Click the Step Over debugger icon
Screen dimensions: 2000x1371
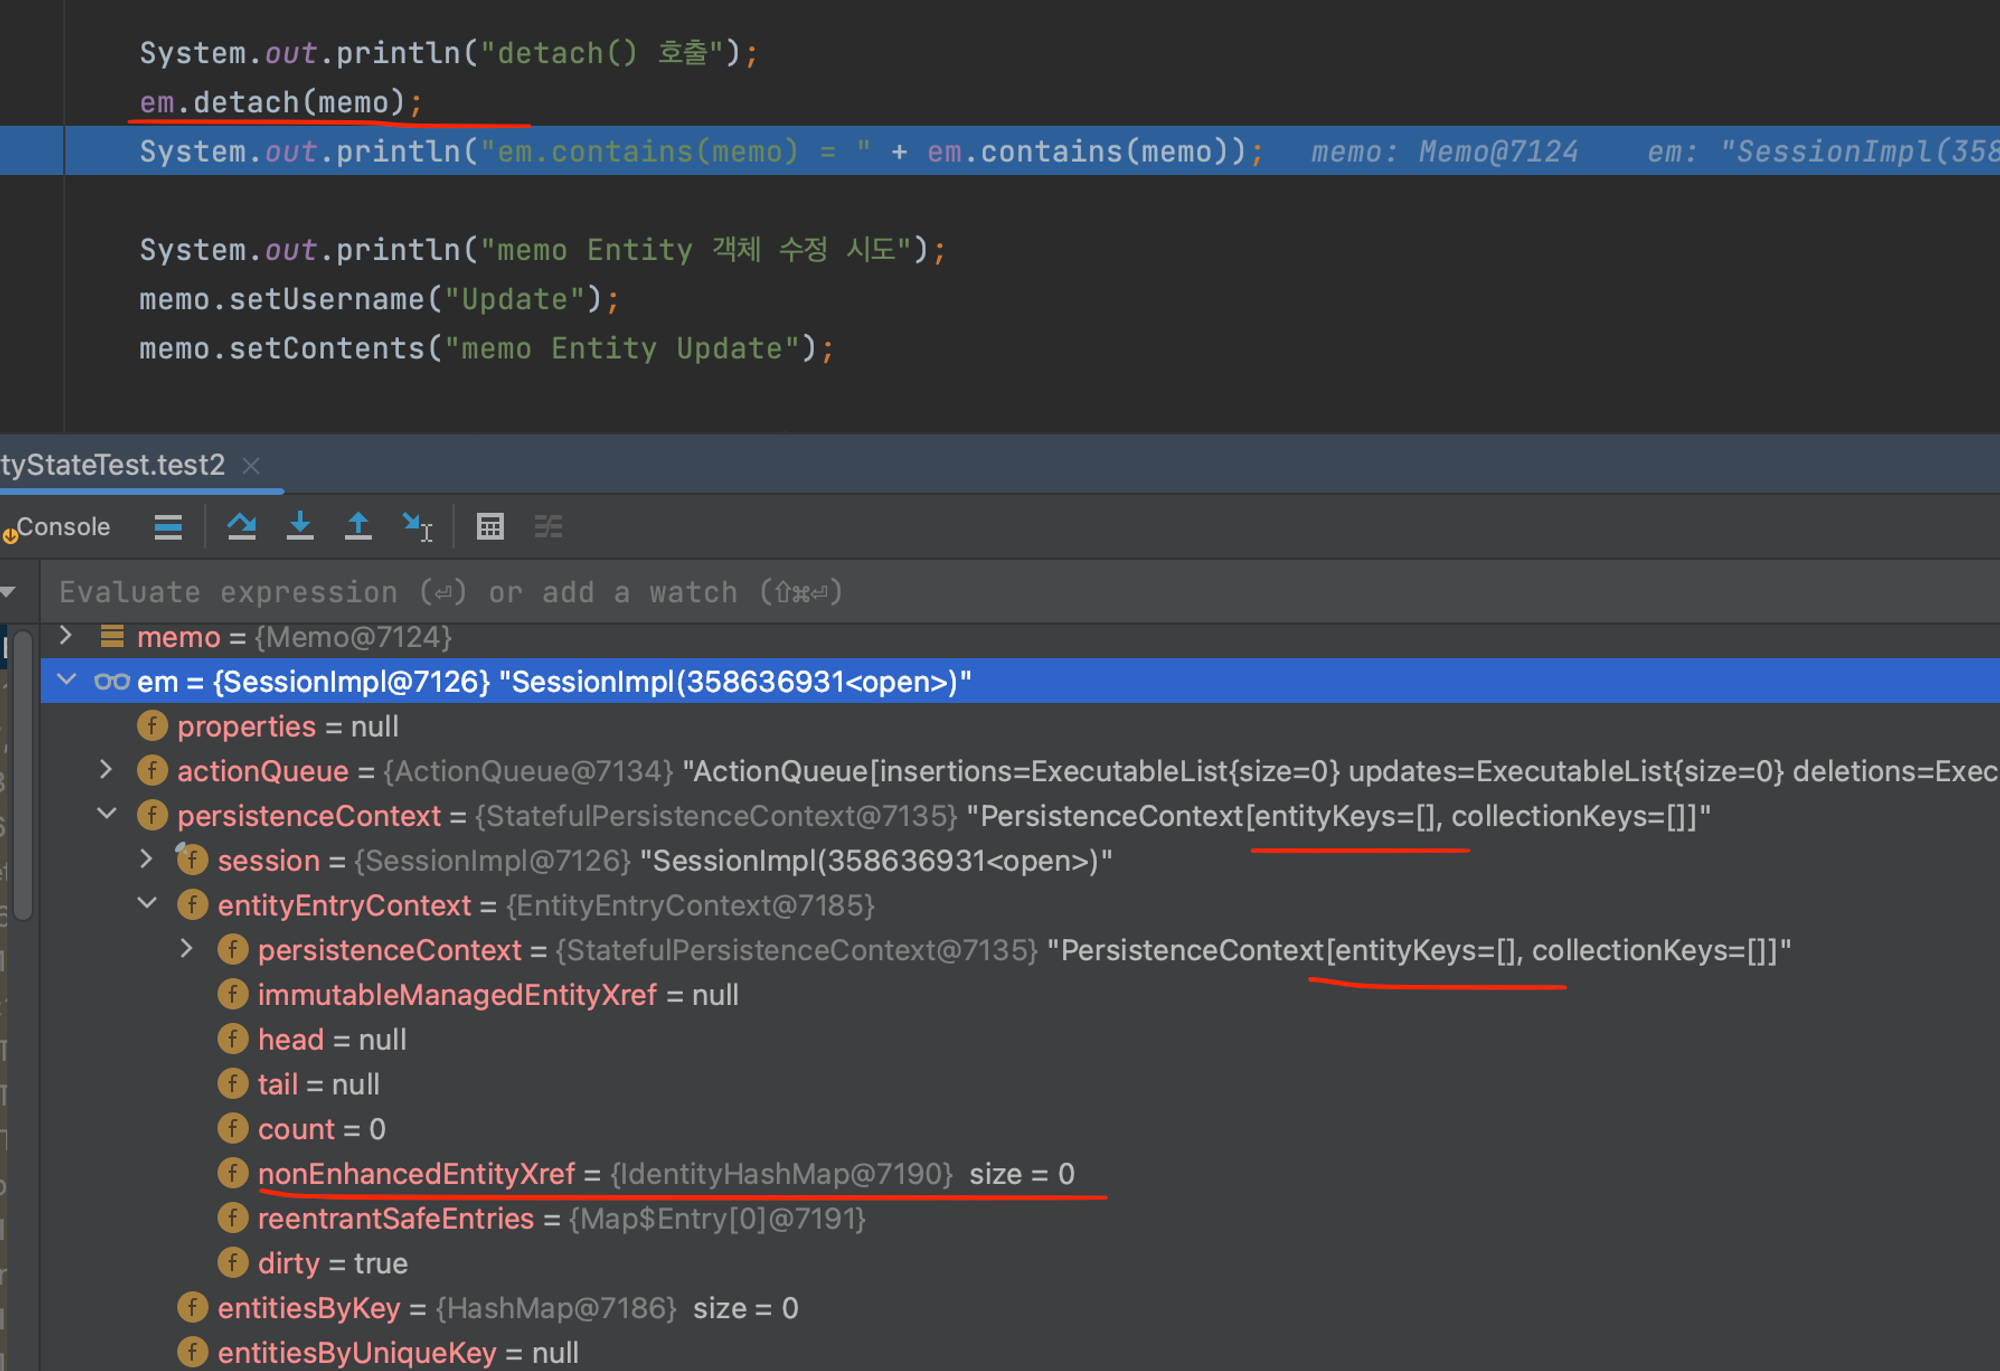tap(241, 526)
